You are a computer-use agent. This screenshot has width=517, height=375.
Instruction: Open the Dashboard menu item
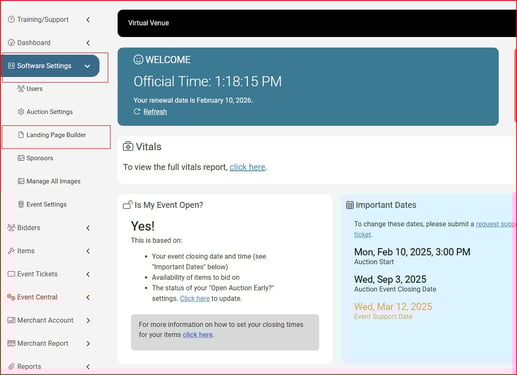[x=34, y=43]
